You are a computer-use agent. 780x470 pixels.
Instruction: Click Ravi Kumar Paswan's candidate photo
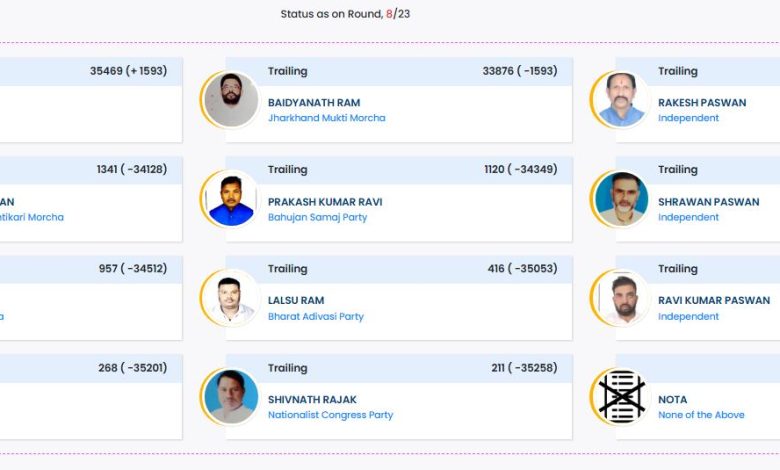(x=621, y=298)
